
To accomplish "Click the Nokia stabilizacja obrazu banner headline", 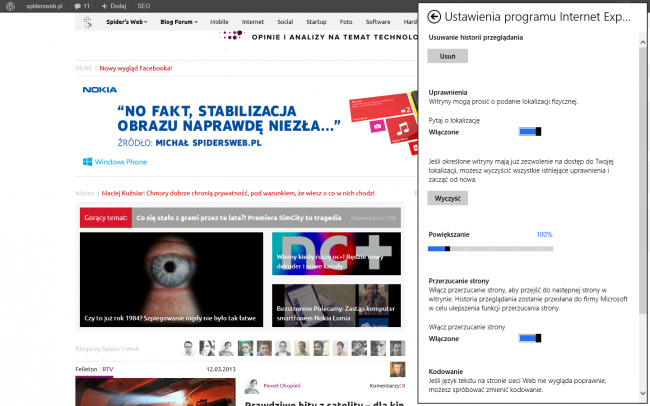I will 229,118.
